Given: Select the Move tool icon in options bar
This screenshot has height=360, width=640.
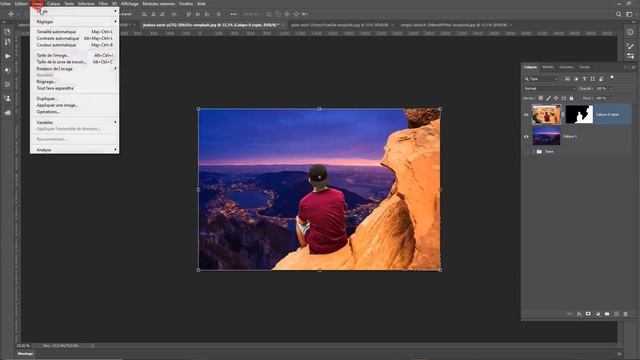Looking at the screenshot, I should (x=11, y=14).
